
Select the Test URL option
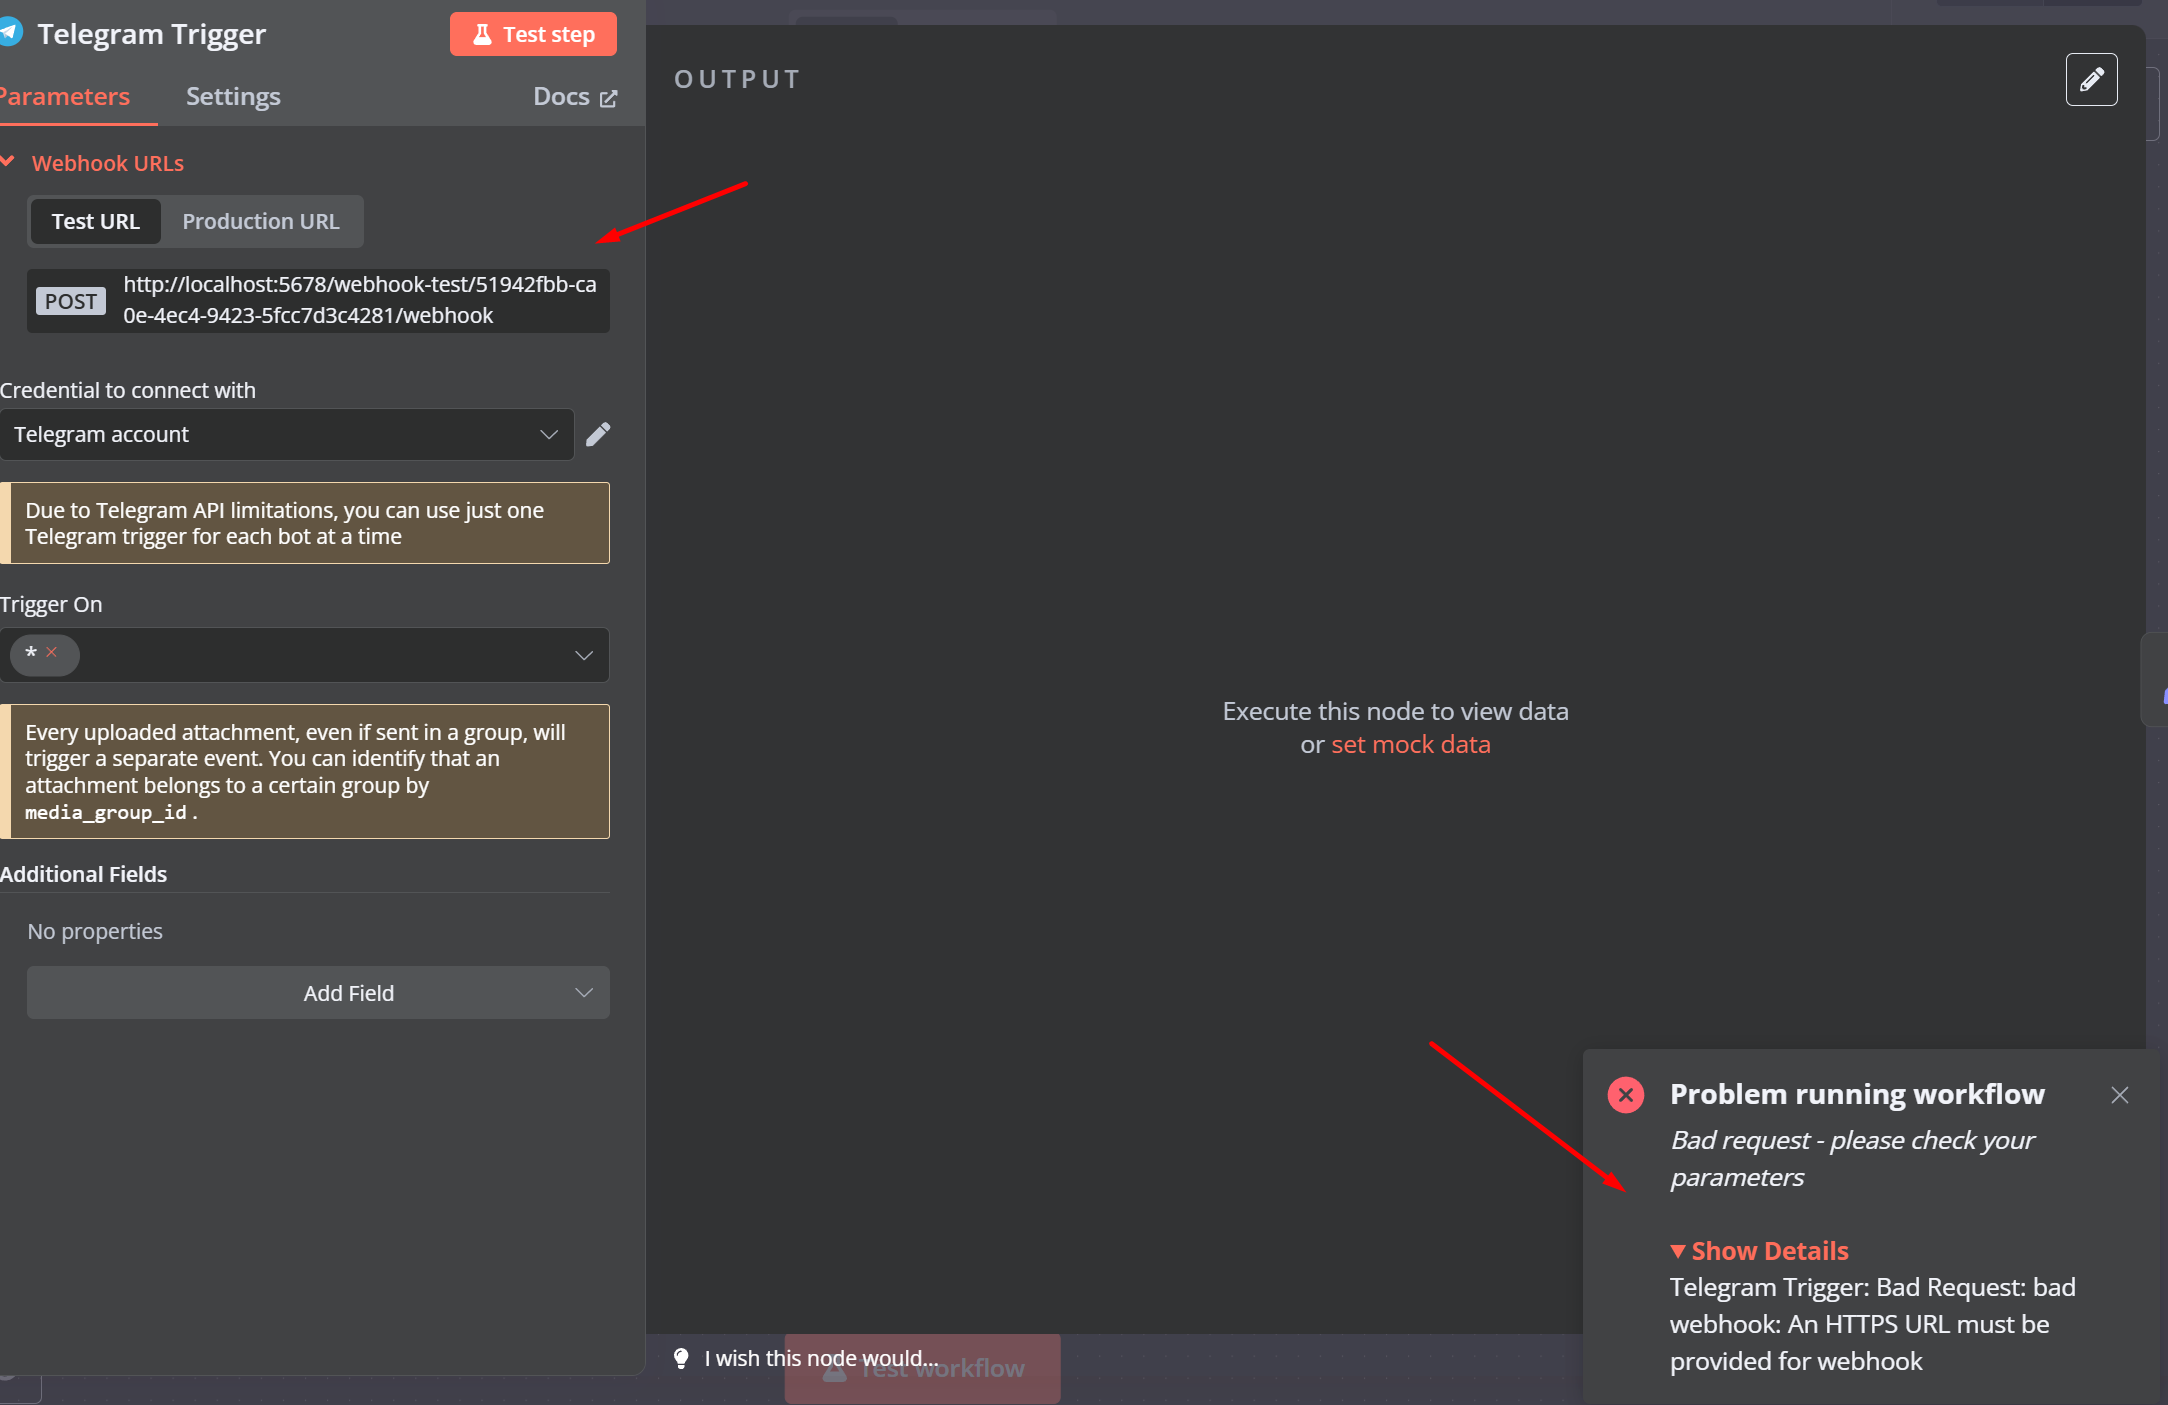(x=95, y=221)
